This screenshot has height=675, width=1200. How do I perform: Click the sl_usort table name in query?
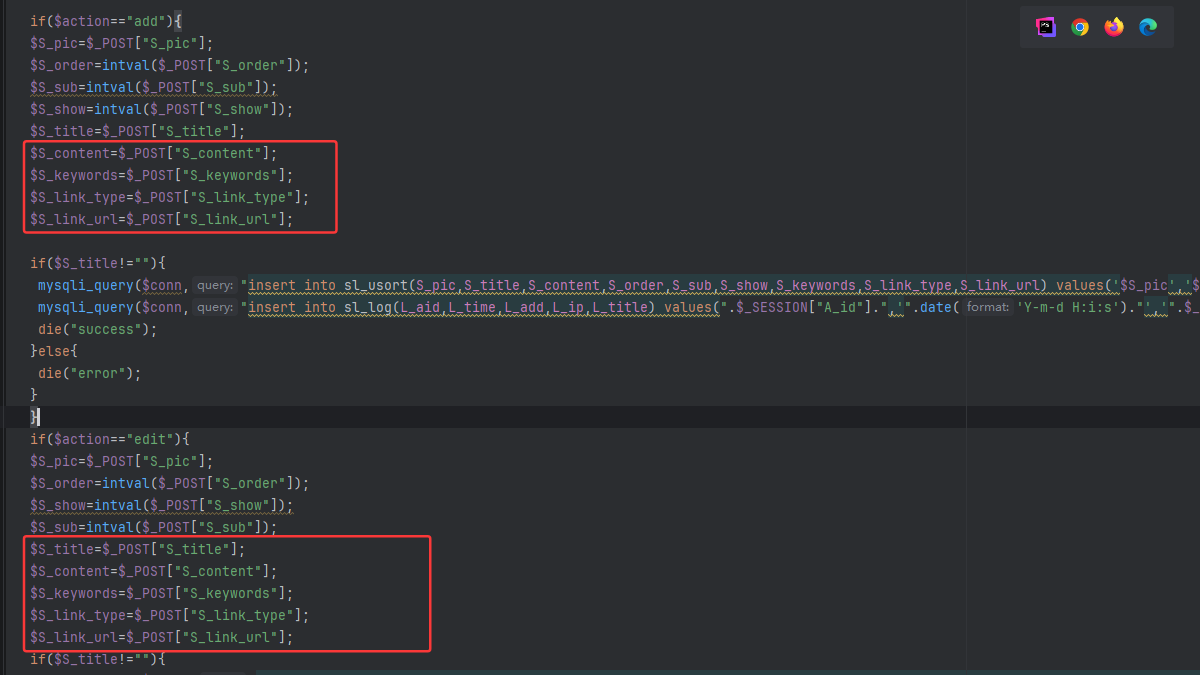click(x=376, y=285)
